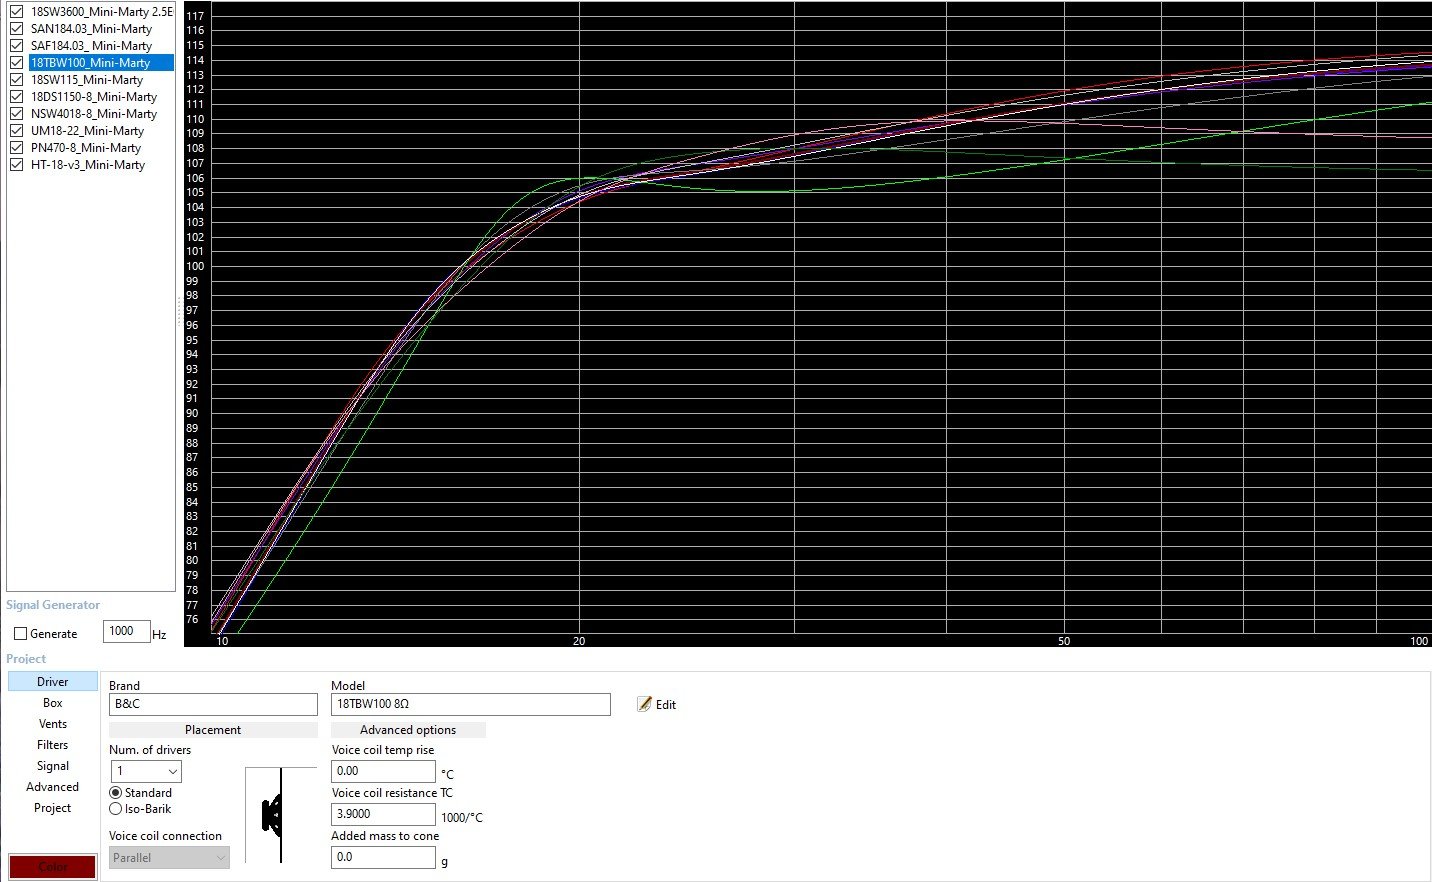Click the pencil Edit icon beside Model
Image resolution: width=1432 pixels, height=882 pixels.
tap(645, 704)
